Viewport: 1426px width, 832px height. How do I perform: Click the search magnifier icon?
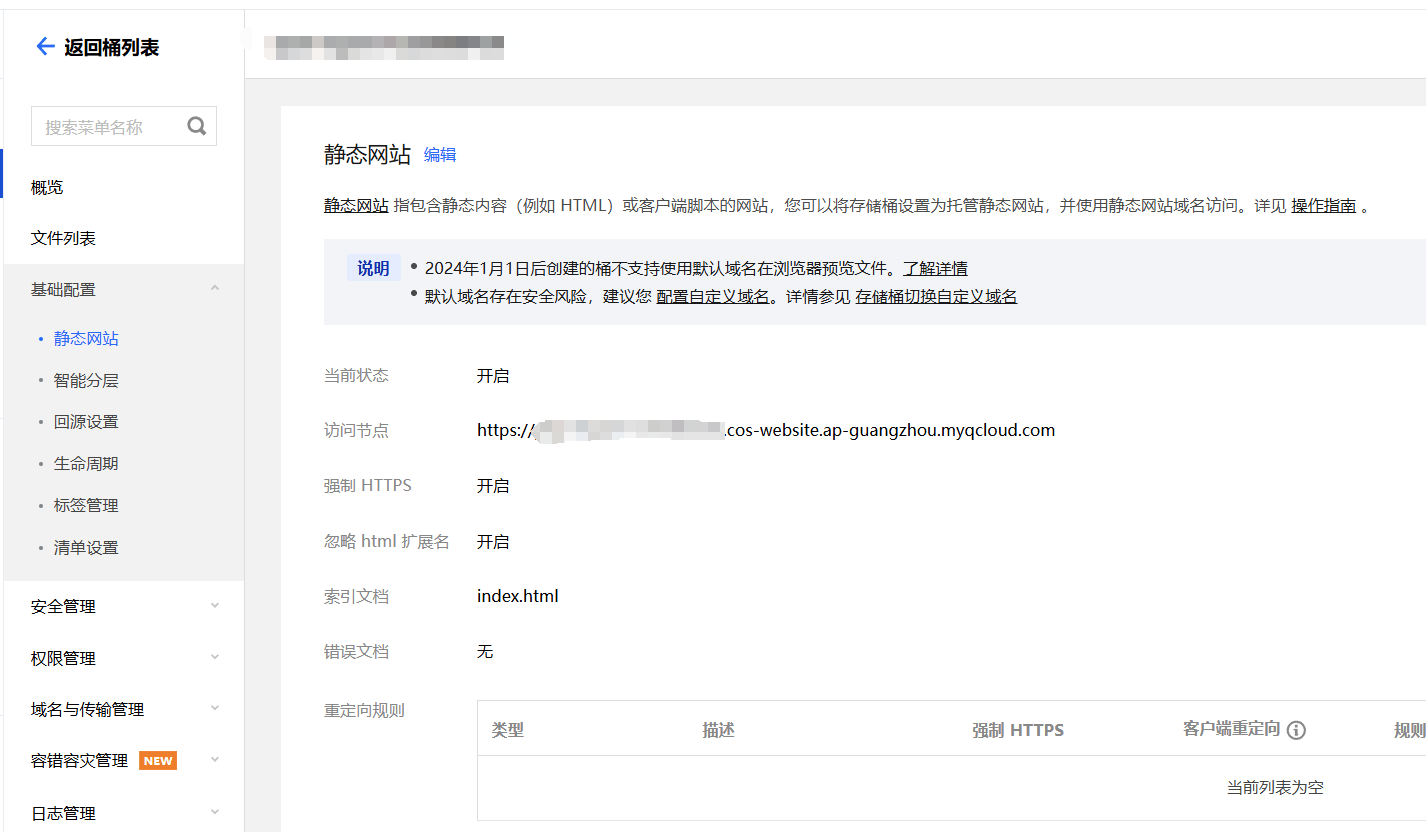coord(197,126)
